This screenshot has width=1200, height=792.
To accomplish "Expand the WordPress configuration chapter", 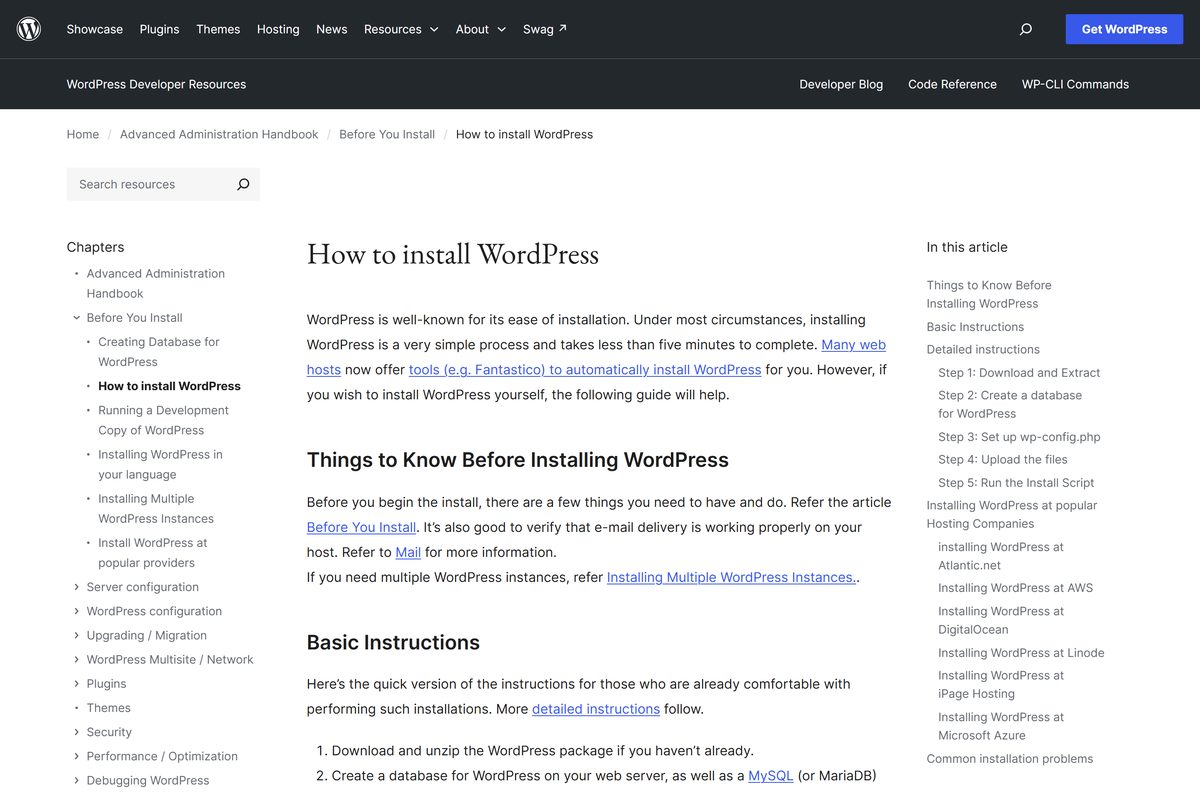I will coord(76,611).
